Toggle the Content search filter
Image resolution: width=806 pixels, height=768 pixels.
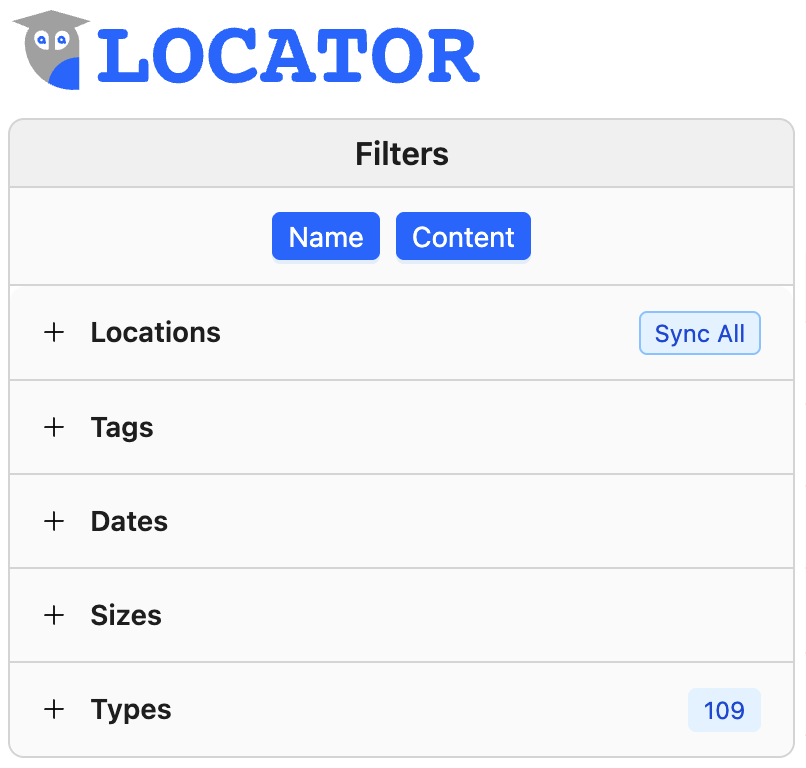463,236
